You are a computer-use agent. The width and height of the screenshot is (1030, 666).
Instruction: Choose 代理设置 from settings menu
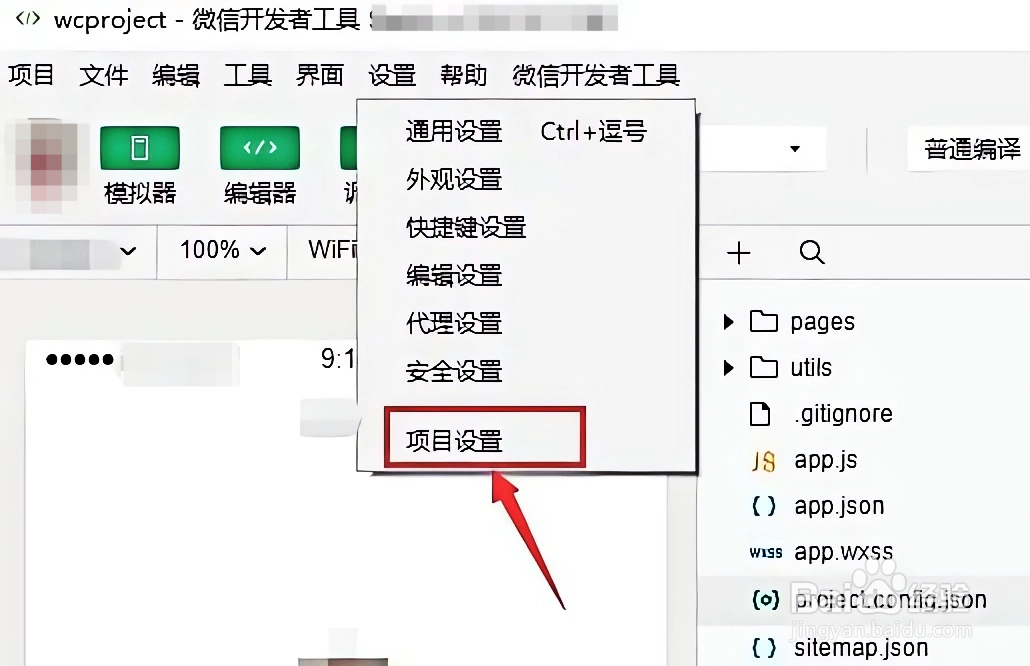526,323
